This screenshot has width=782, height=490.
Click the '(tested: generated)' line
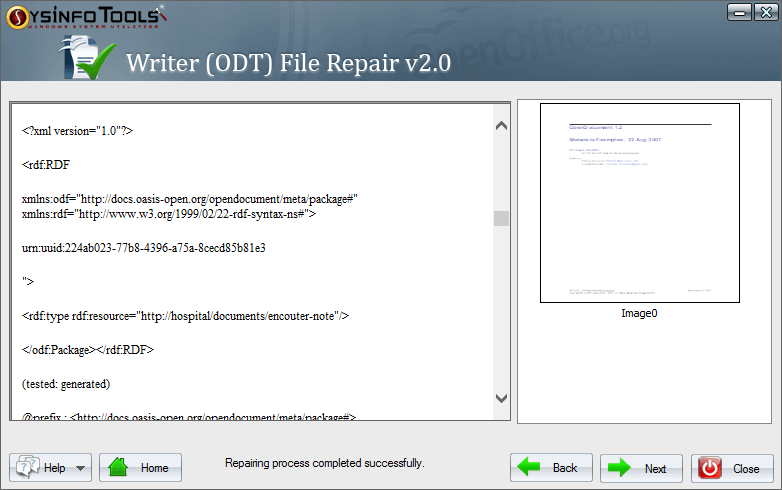click(x=66, y=384)
